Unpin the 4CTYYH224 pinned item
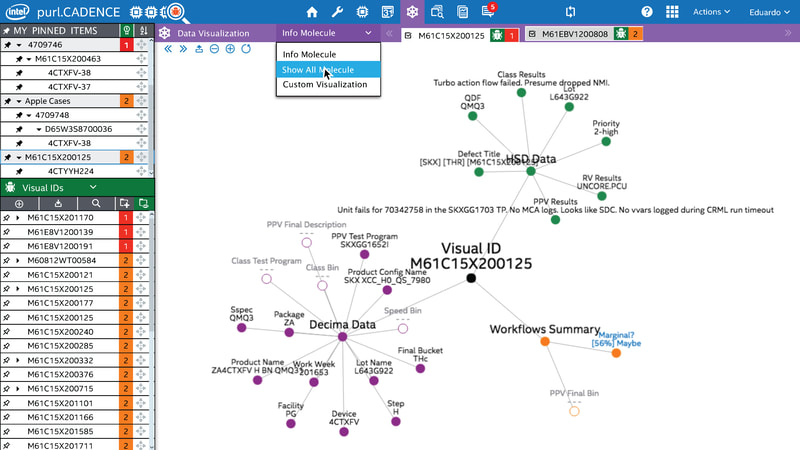 click(x=19, y=171)
